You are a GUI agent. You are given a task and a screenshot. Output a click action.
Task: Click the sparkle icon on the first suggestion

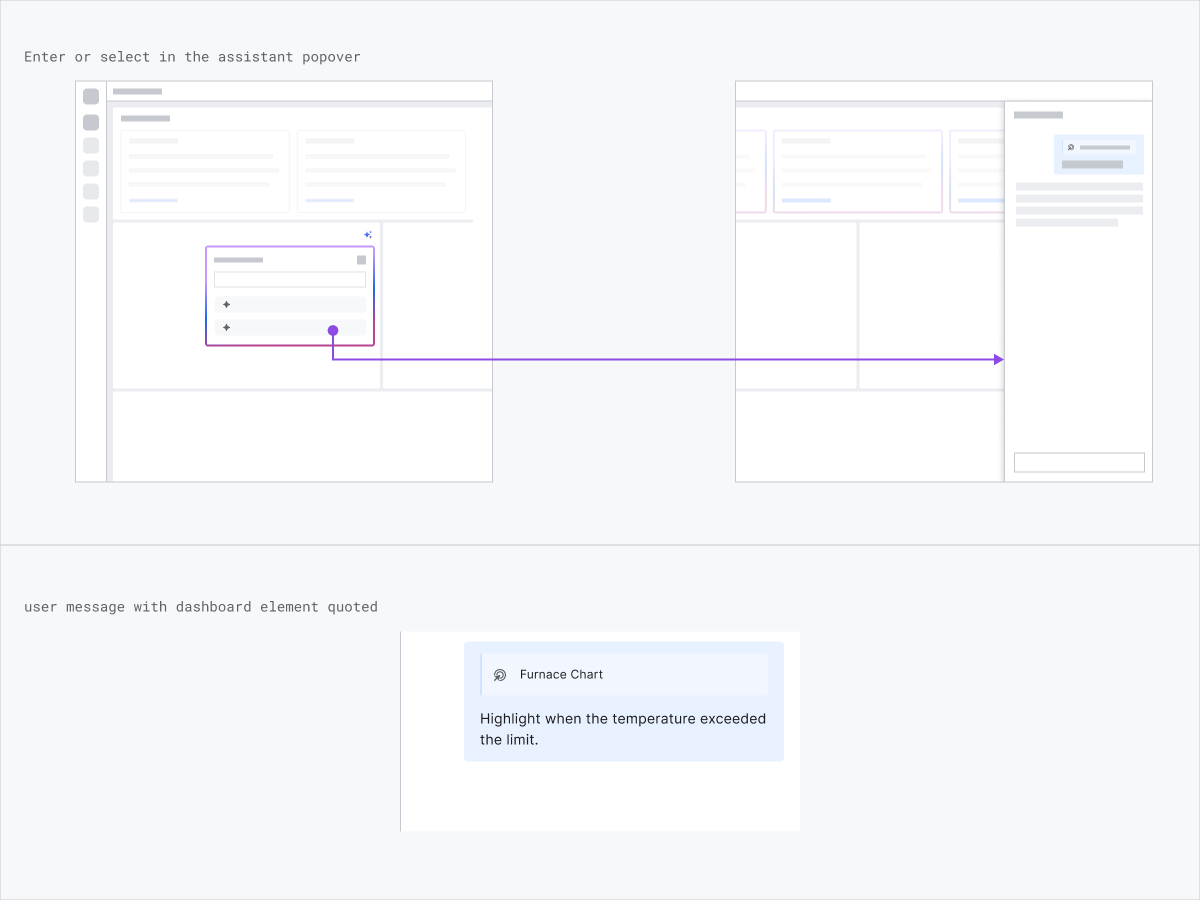point(227,304)
